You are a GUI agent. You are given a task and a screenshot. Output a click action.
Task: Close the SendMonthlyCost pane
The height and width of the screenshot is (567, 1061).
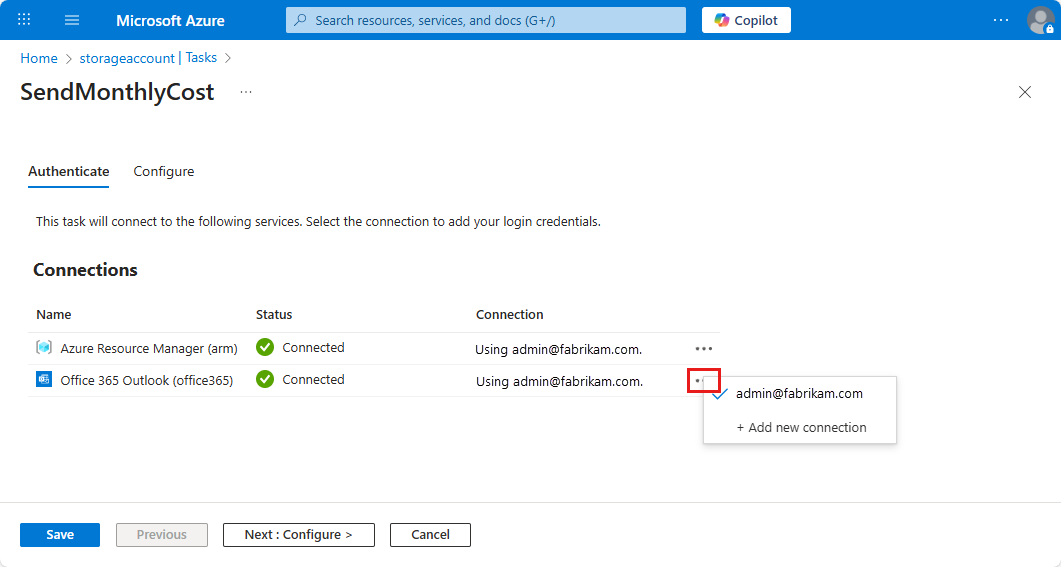1024,92
